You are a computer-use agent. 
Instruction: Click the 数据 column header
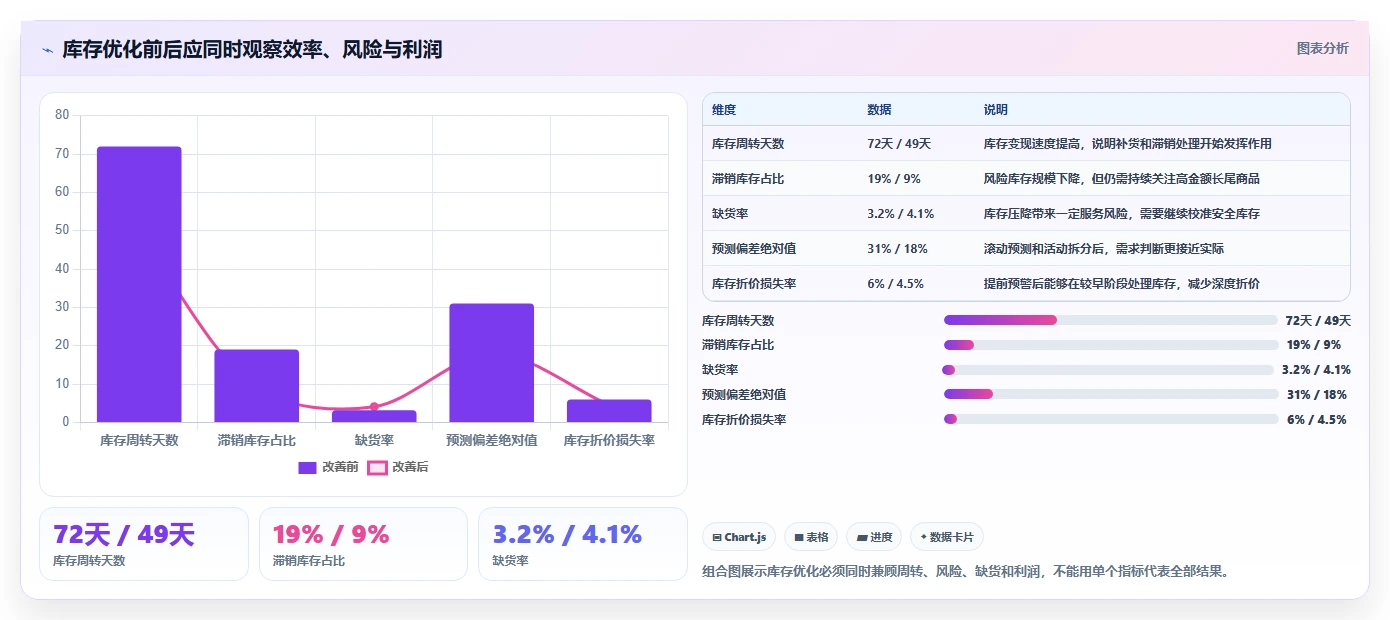click(x=879, y=110)
